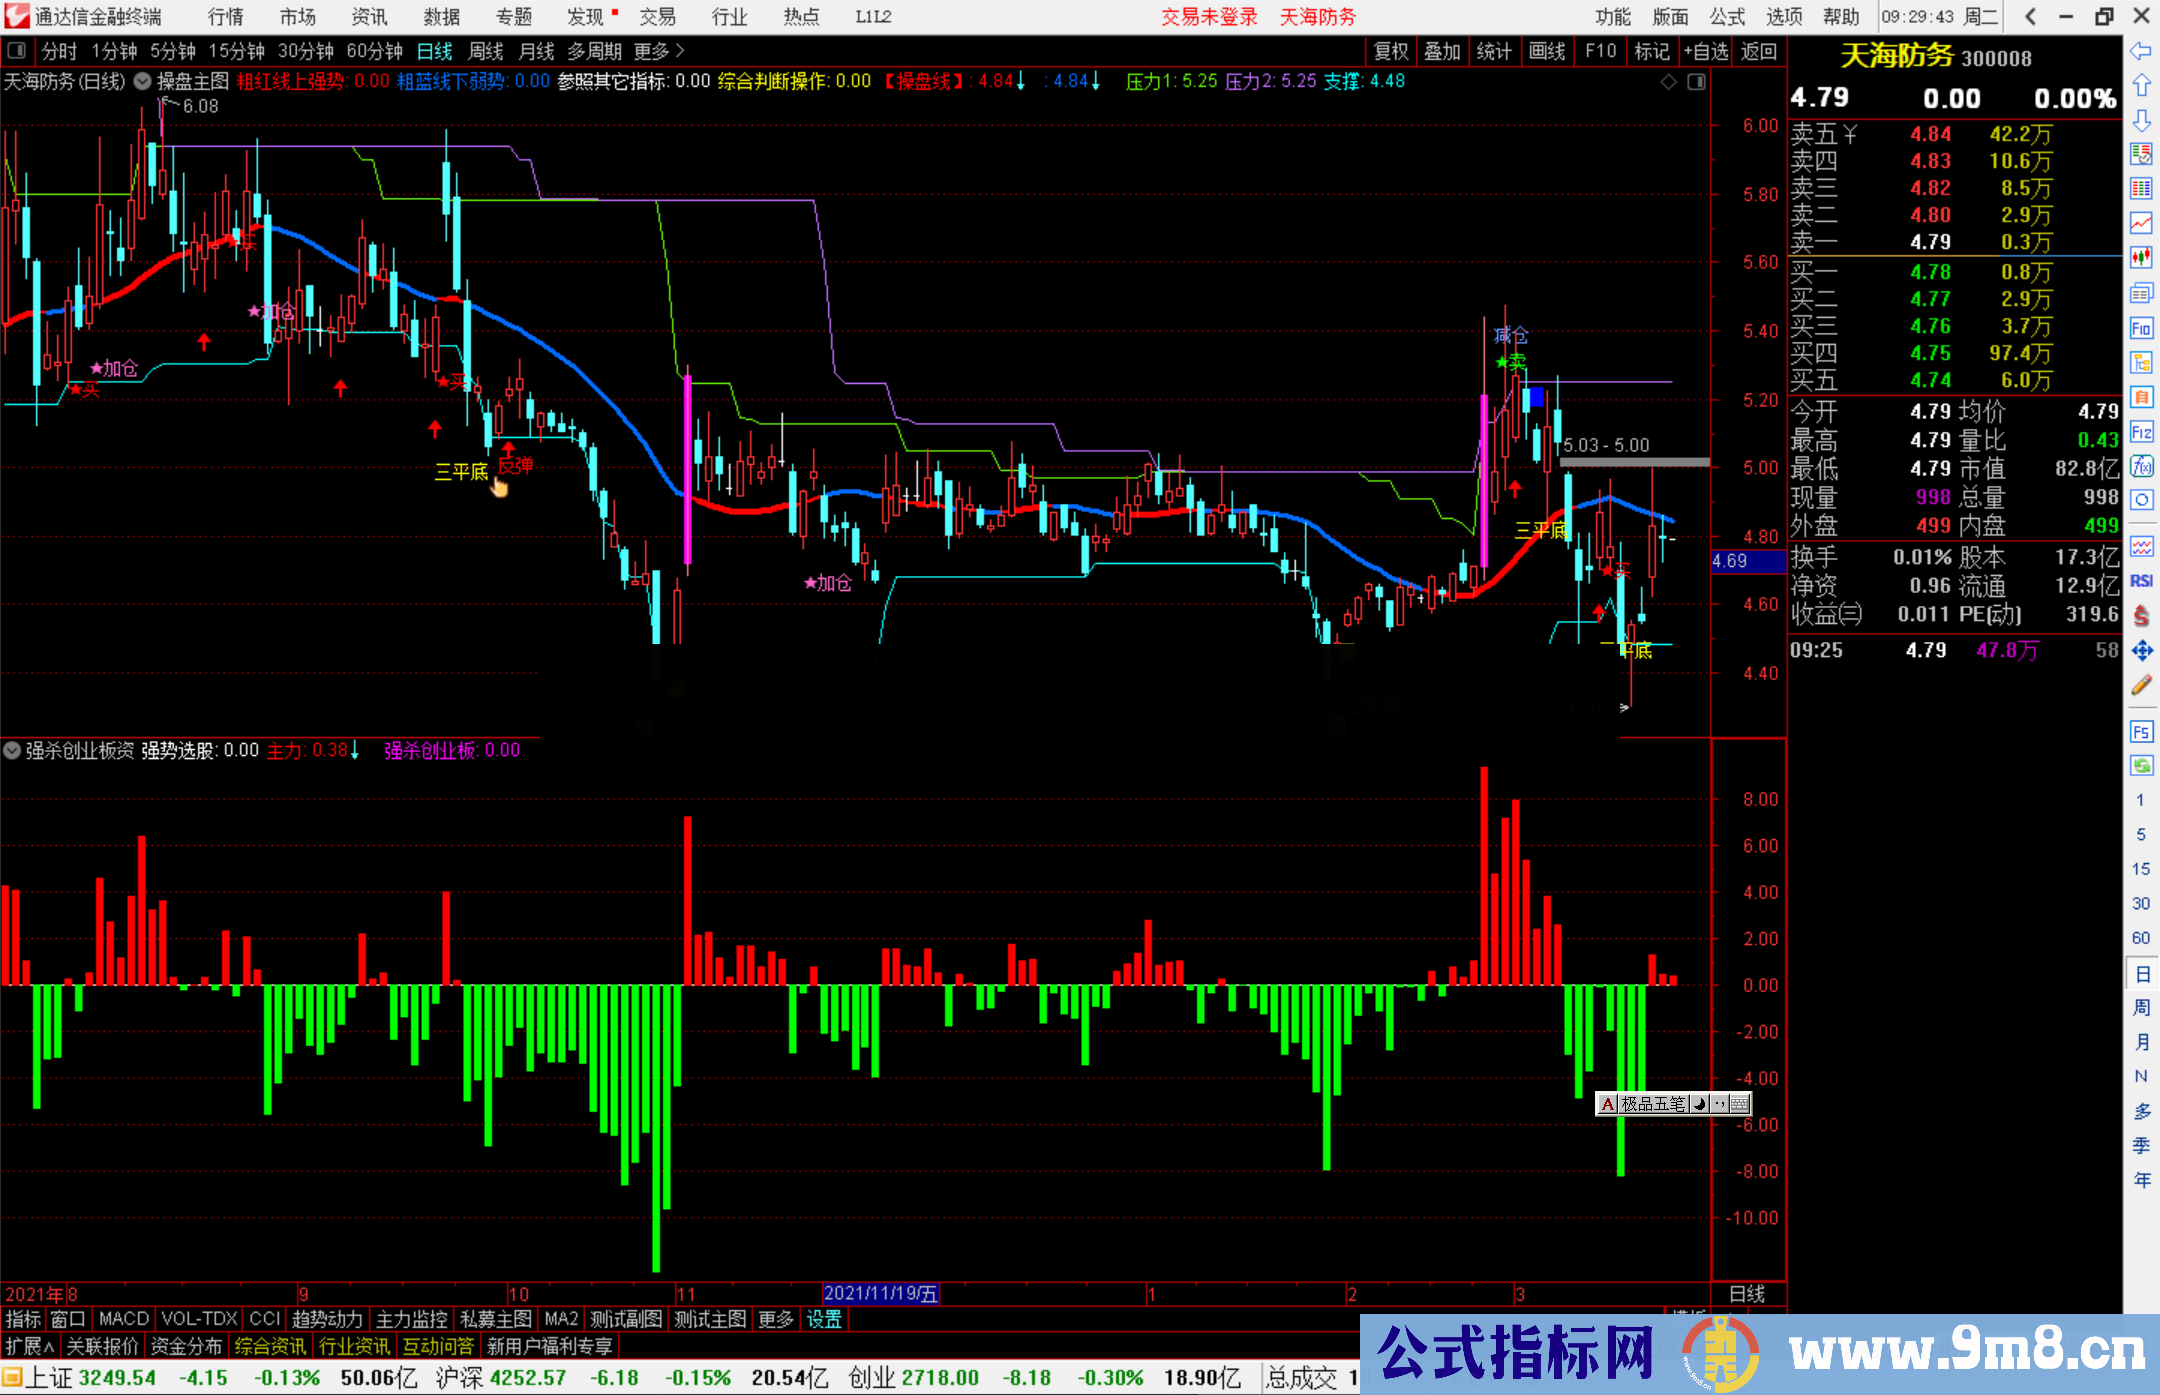This screenshot has width=2160, height=1395.
Task: Click the +自选 add to watchlist button
Action: 1705,51
